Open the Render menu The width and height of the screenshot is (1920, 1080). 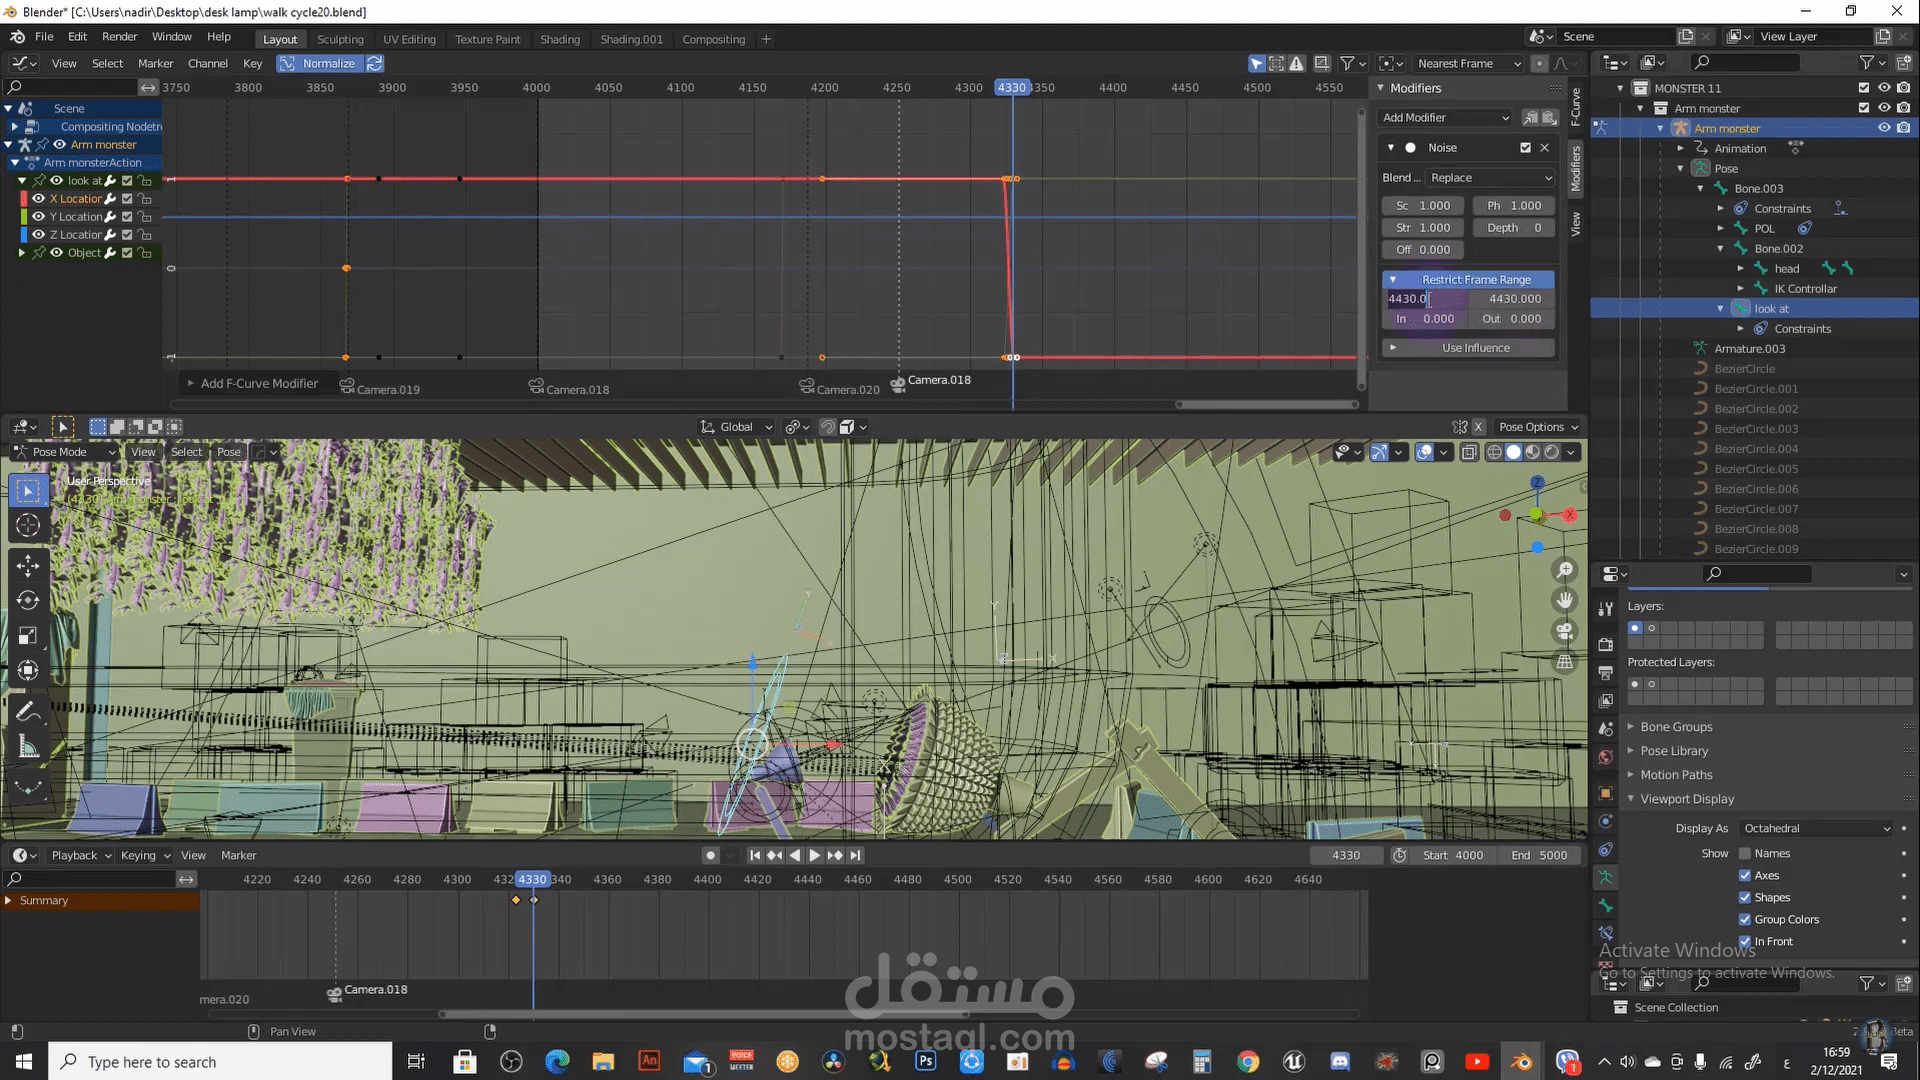(x=119, y=37)
